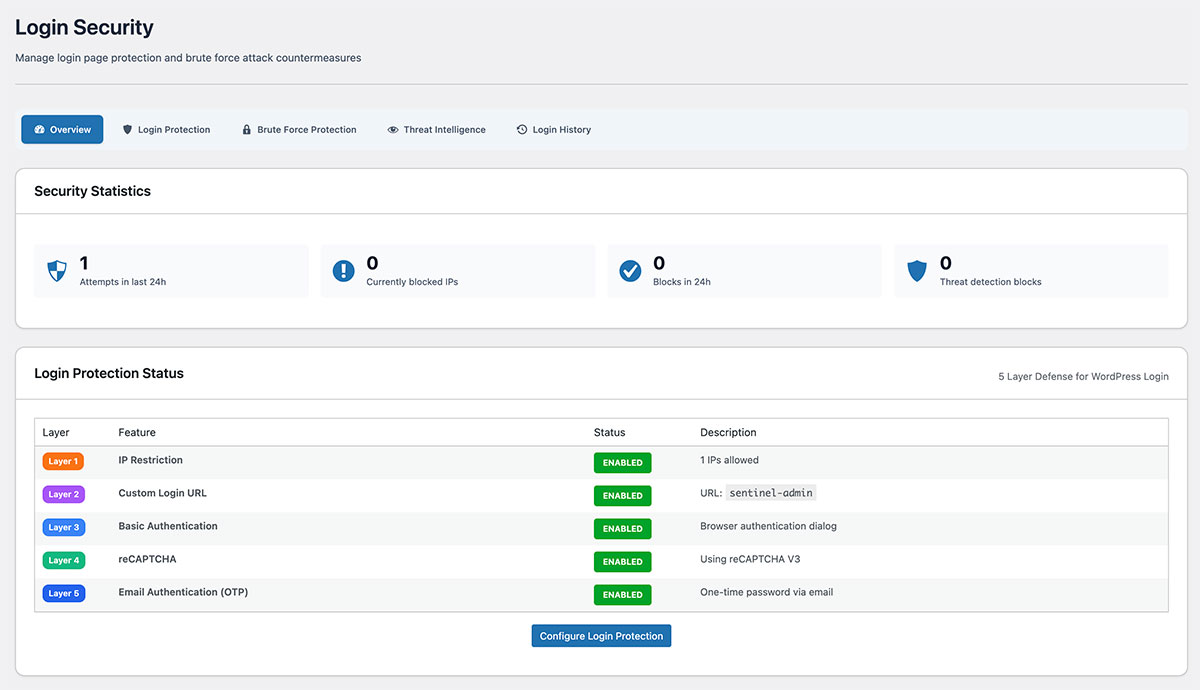The height and width of the screenshot is (690, 1200).
Task: Click the Login Protection Status heading
Action: pyautogui.click(x=109, y=373)
